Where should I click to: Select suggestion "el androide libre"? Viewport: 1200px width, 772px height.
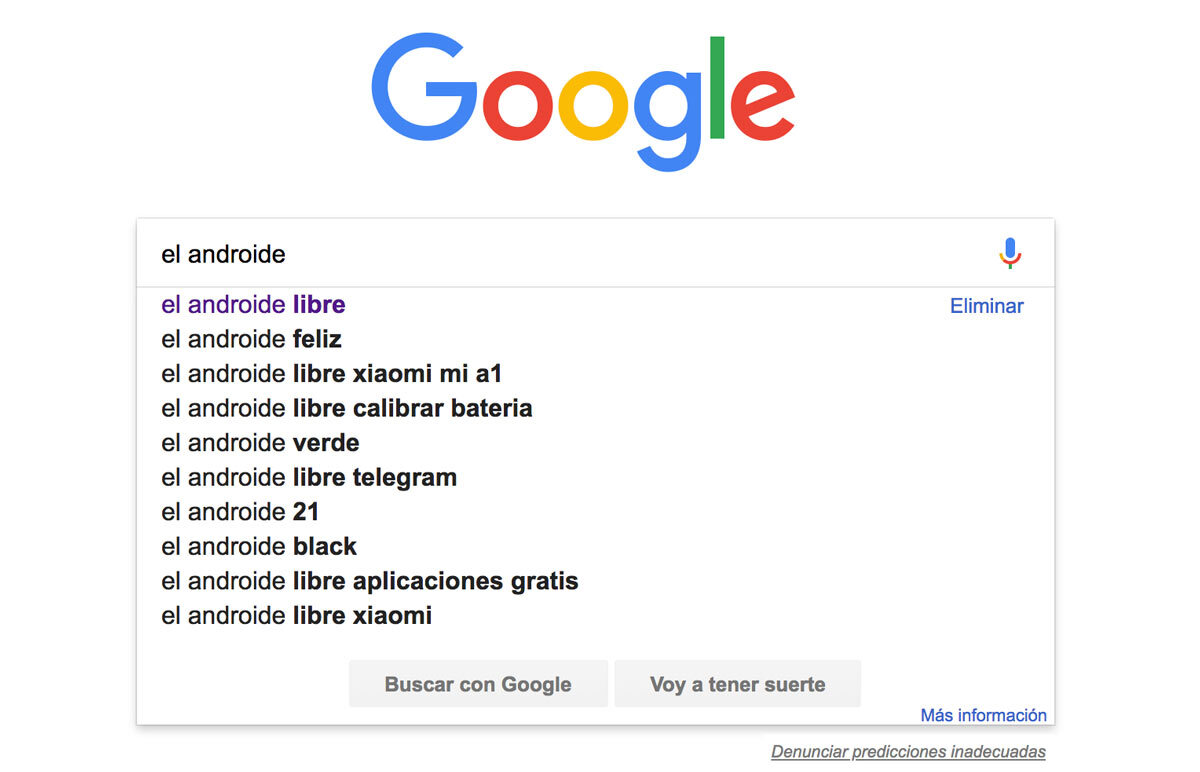(253, 305)
